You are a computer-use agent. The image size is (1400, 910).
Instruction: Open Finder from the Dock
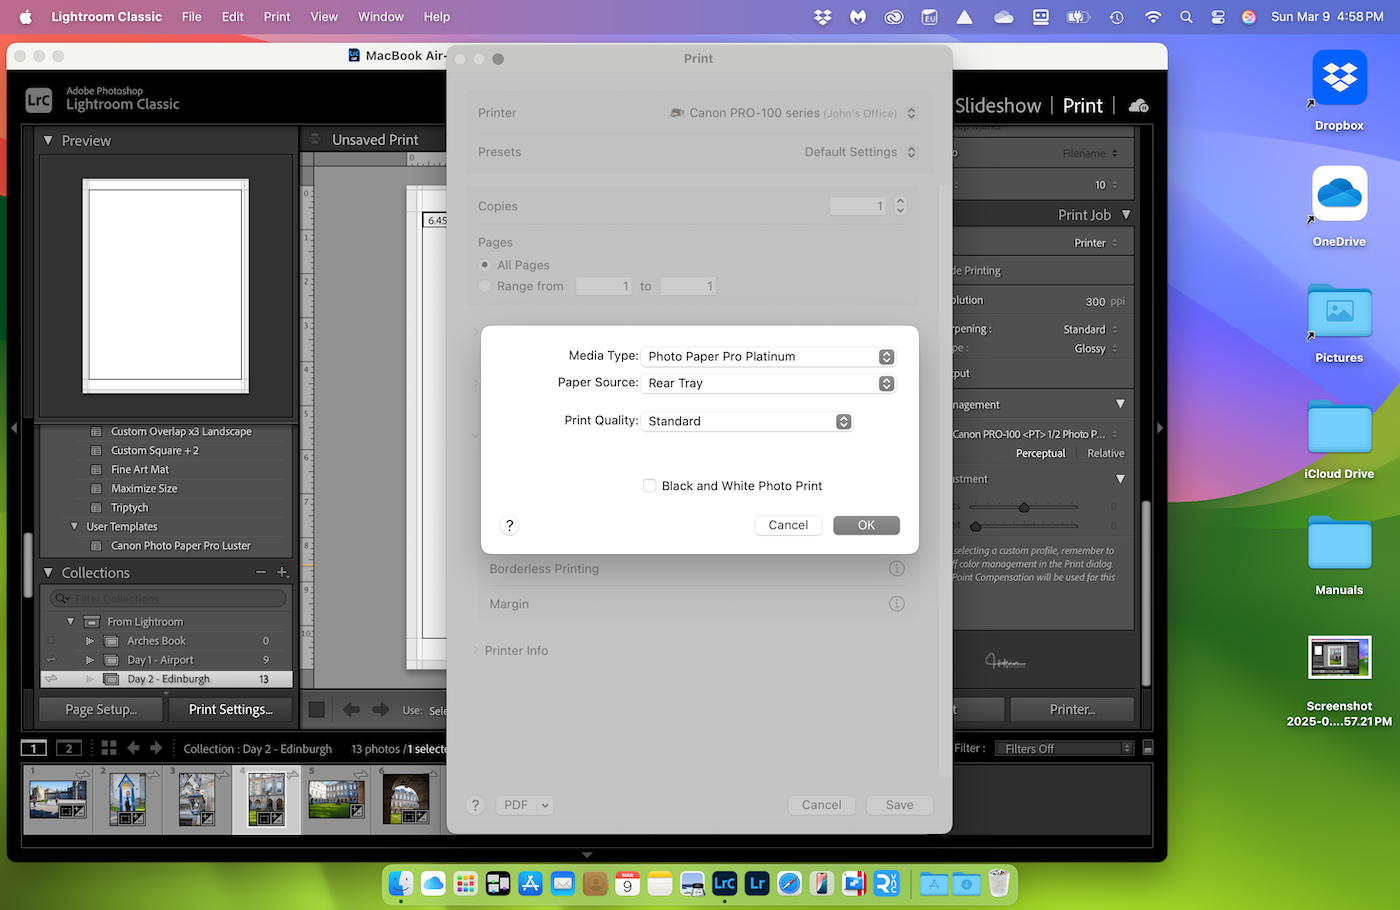tap(401, 883)
